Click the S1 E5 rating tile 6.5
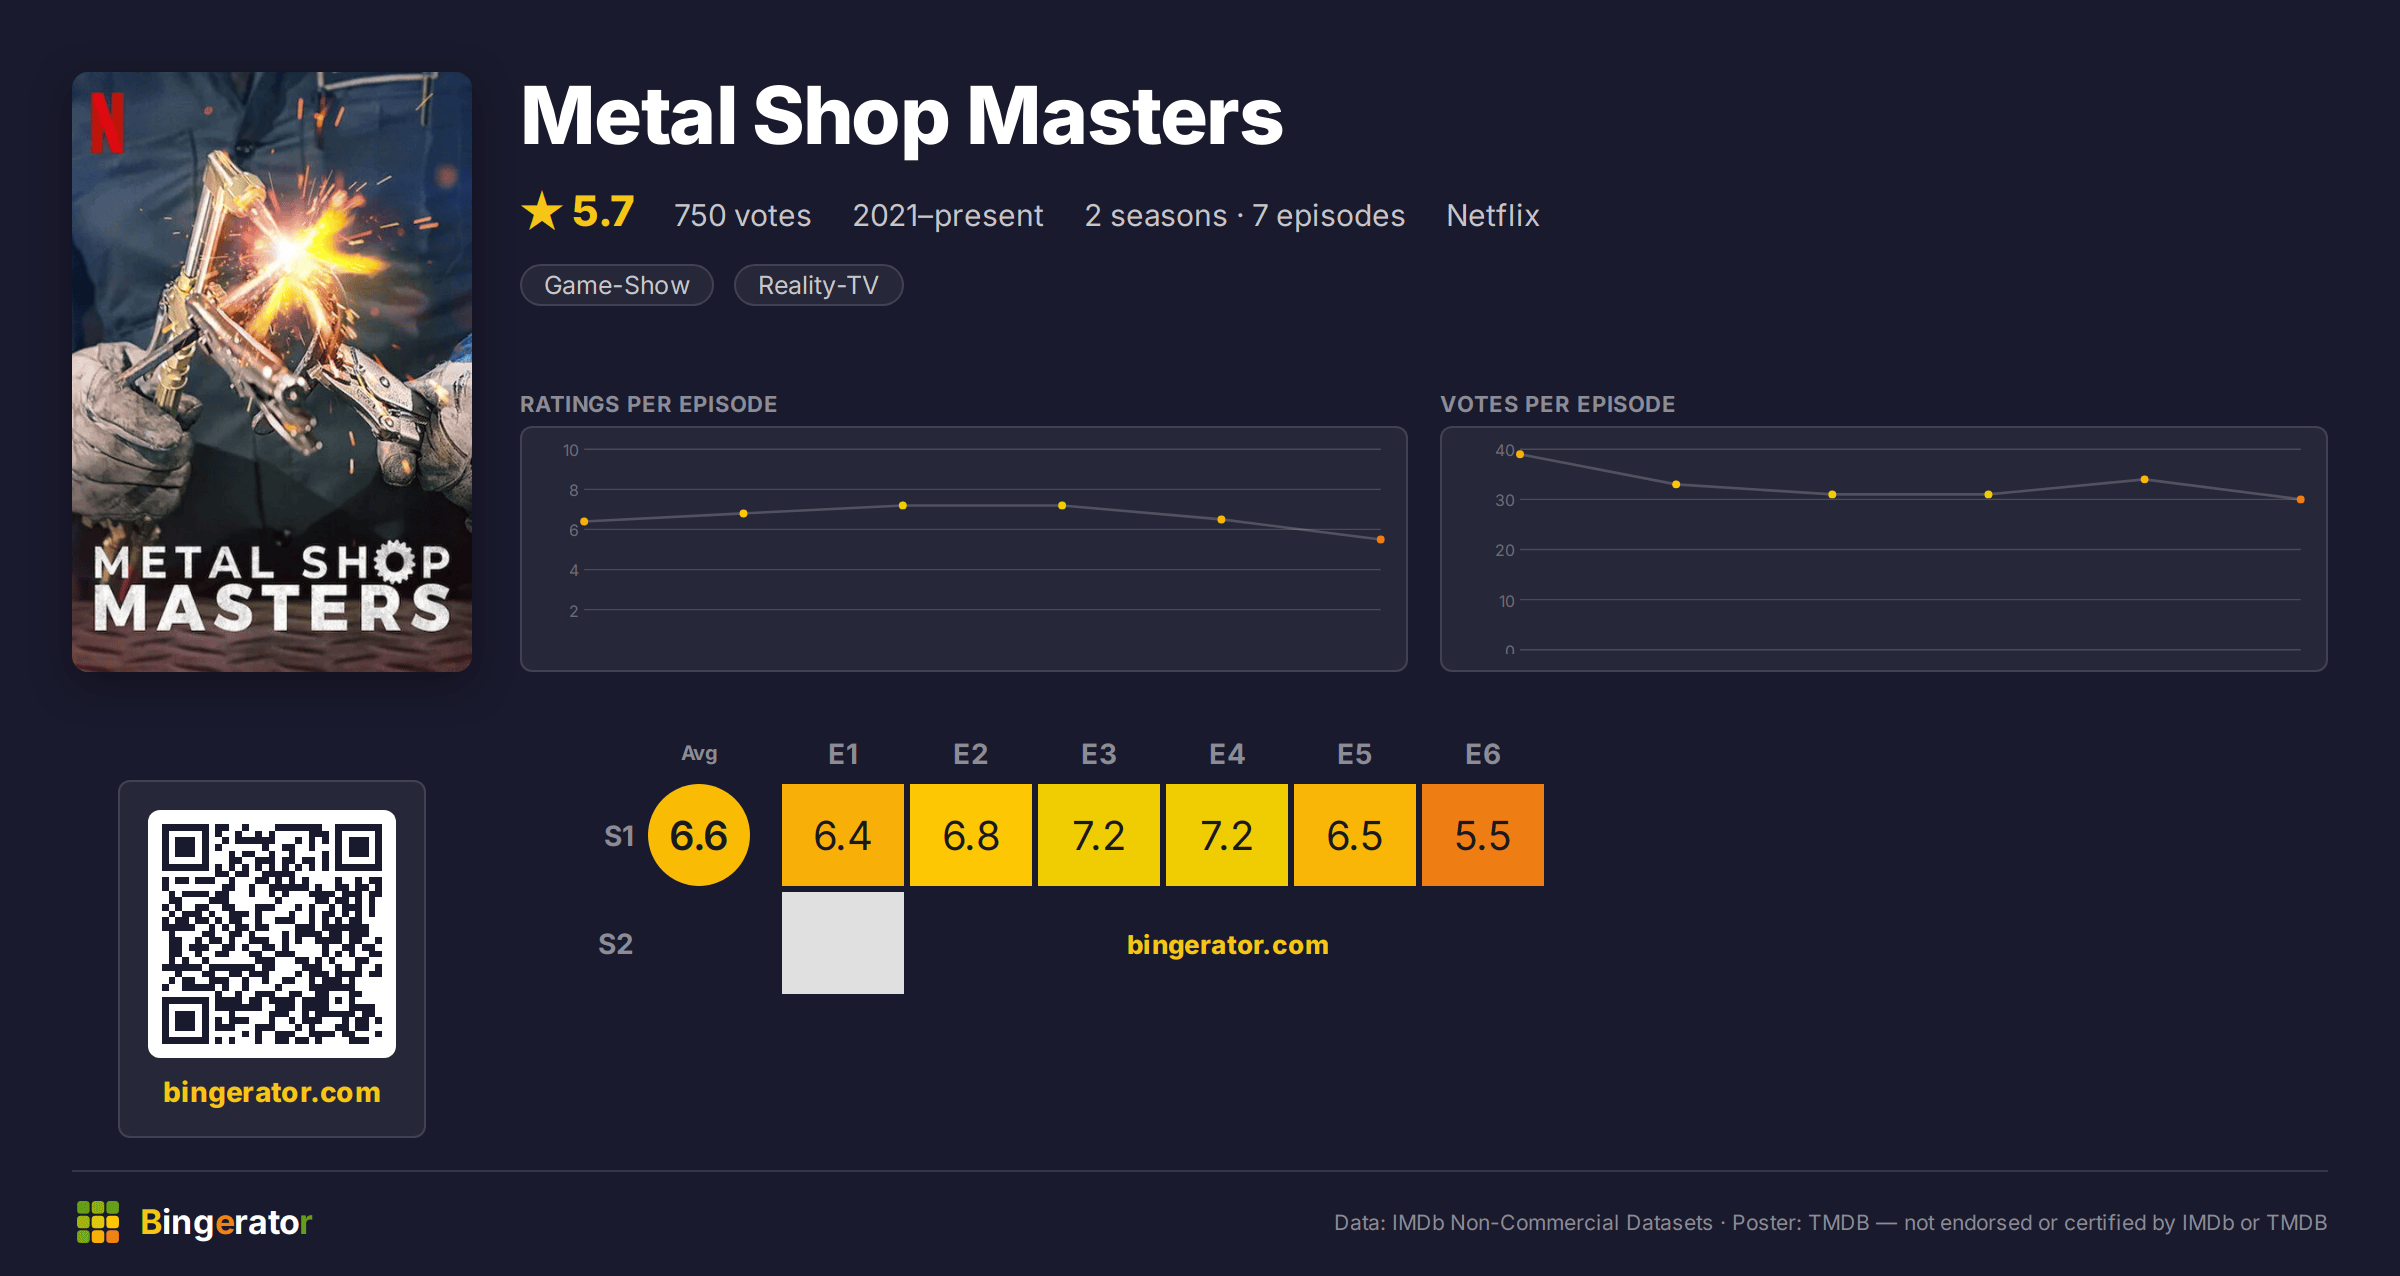2400x1276 pixels. click(1355, 835)
